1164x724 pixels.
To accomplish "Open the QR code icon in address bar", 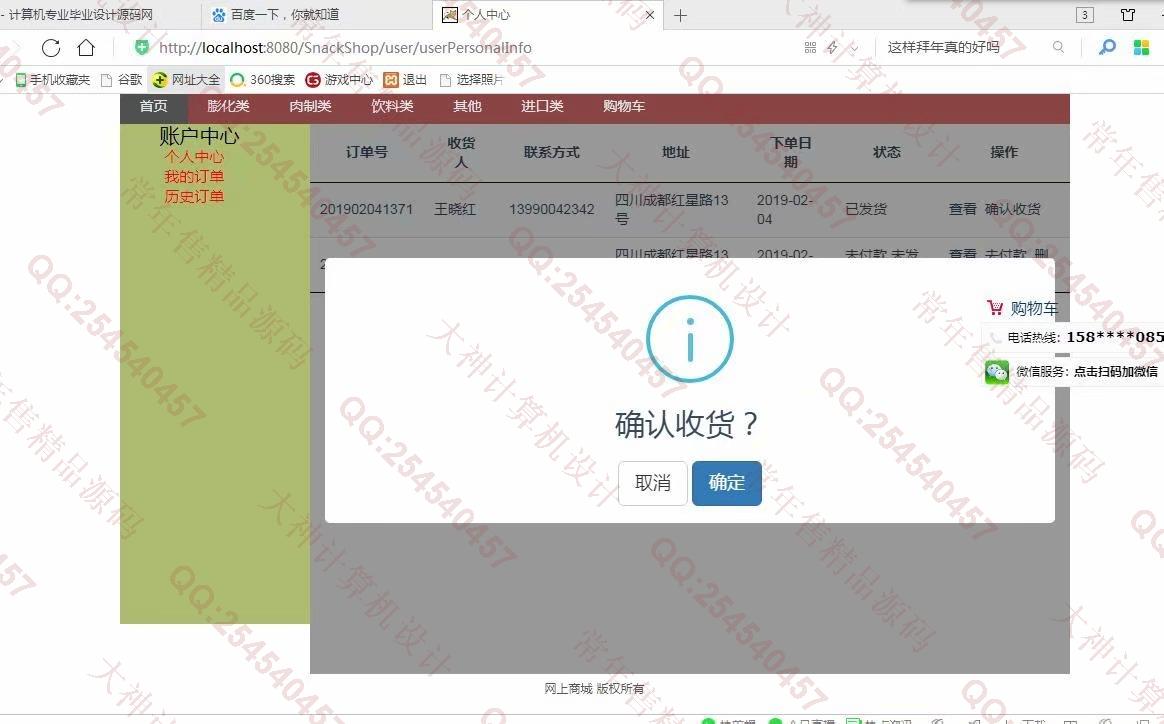I will (x=810, y=48).
